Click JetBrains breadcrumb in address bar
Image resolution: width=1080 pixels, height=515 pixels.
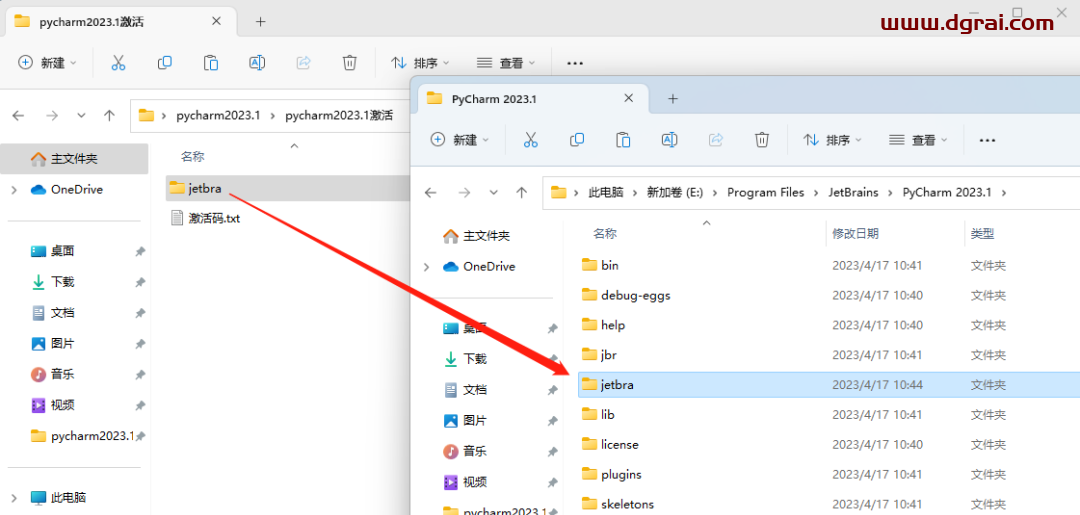[853, 193]
